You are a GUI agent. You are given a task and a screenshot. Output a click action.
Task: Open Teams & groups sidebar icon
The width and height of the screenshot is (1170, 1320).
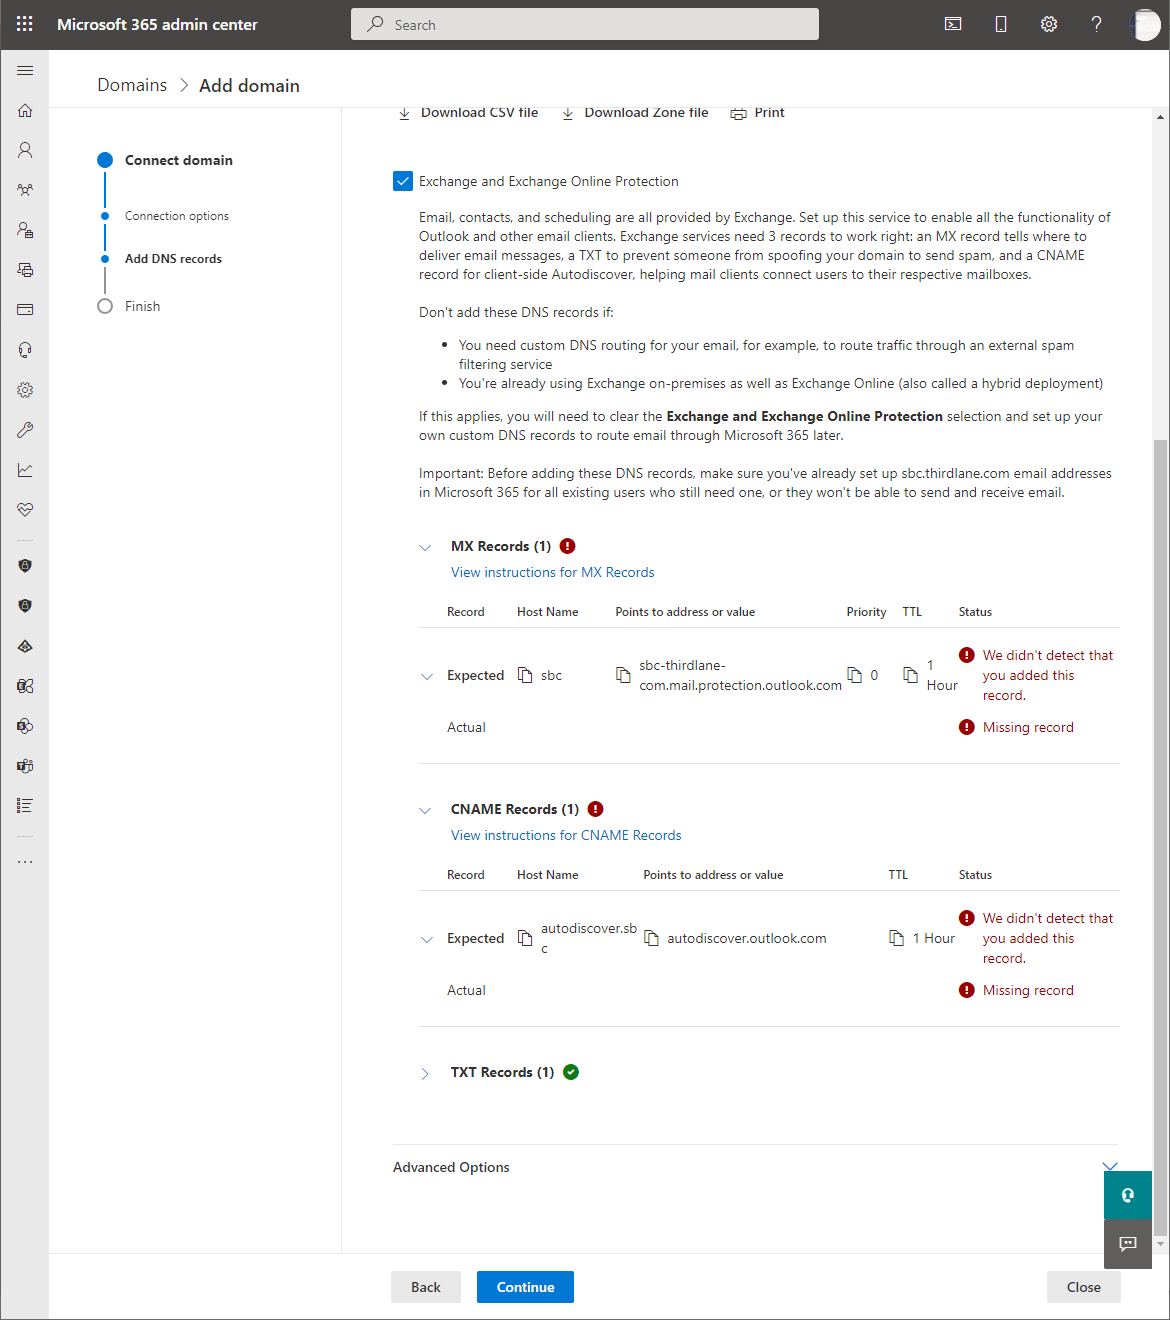25,190
